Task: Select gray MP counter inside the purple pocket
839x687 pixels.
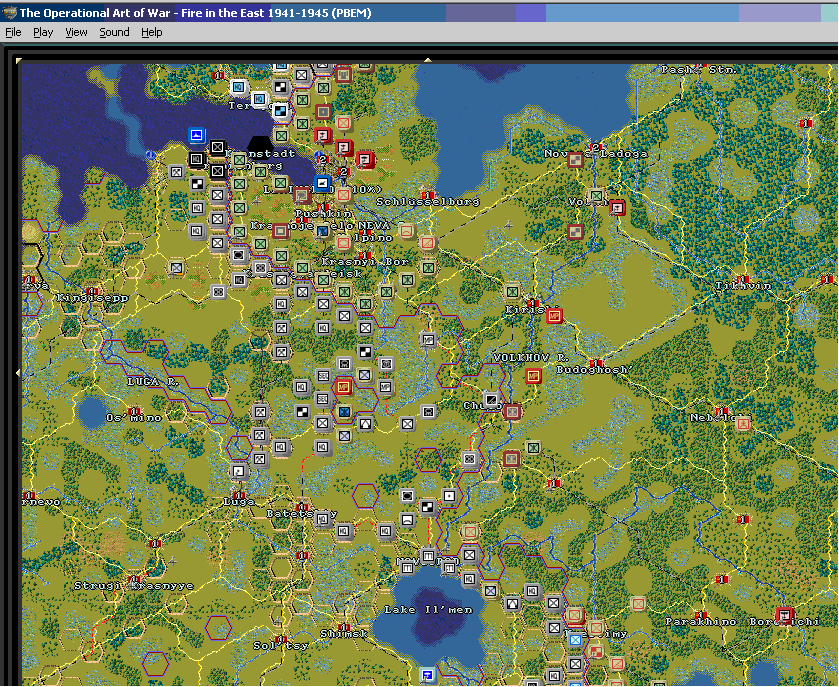Action: click(428, 340)
